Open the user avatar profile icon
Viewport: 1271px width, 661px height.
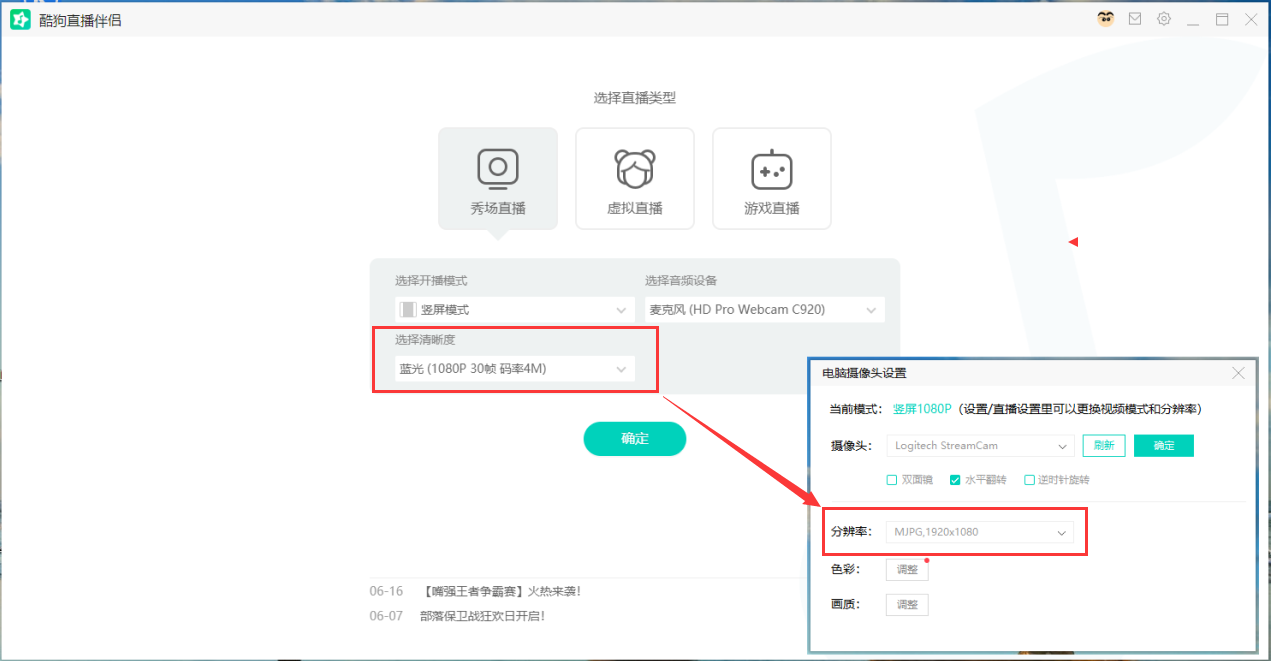(x=1105, y=19)
